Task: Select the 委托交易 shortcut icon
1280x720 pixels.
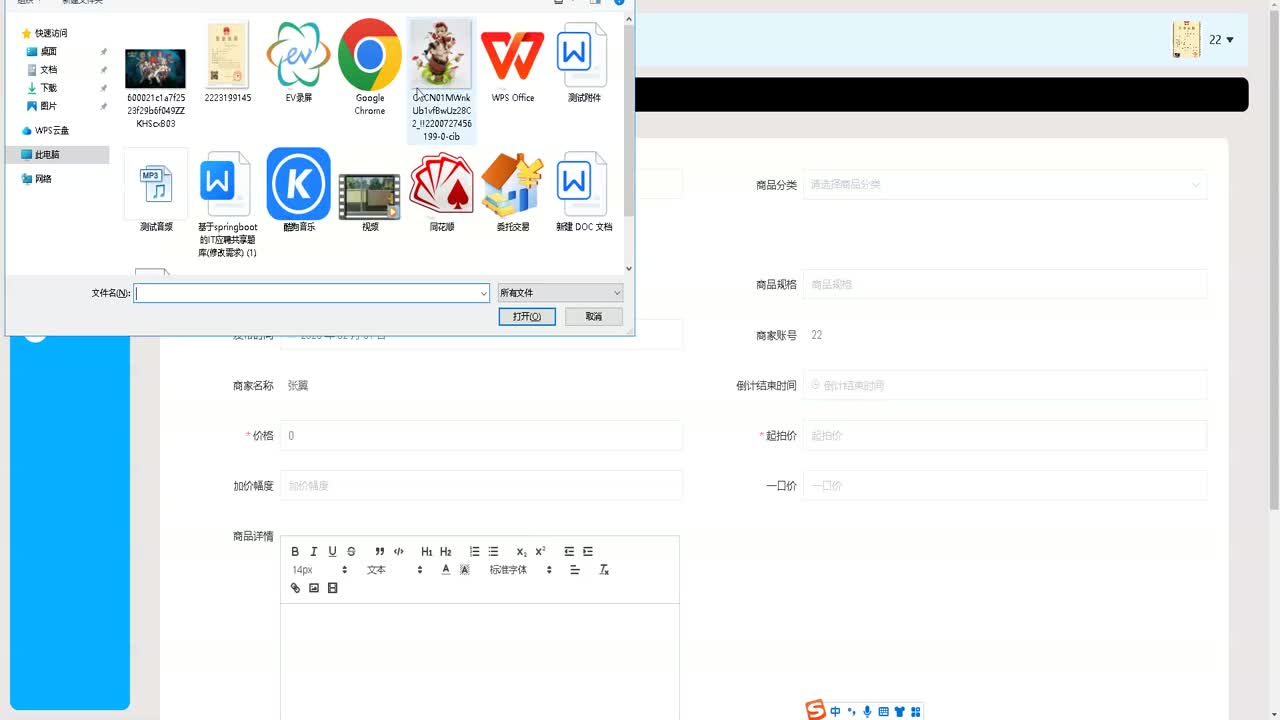Action: (x=513, y=191)
